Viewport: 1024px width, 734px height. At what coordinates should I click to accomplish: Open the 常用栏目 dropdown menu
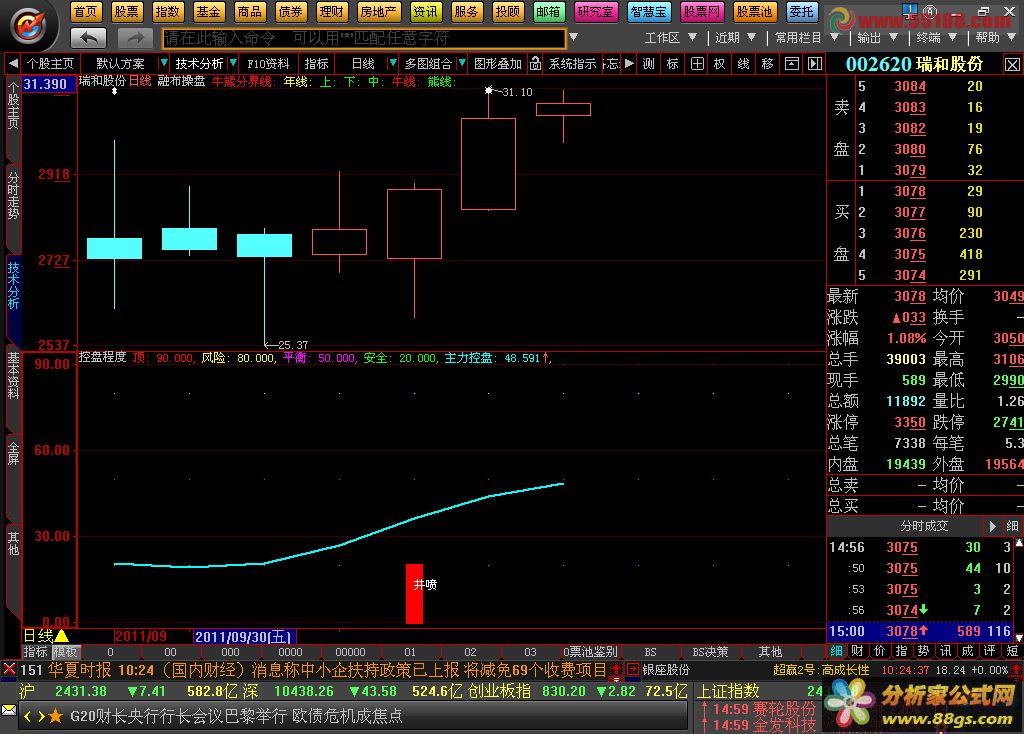point(805,38)
